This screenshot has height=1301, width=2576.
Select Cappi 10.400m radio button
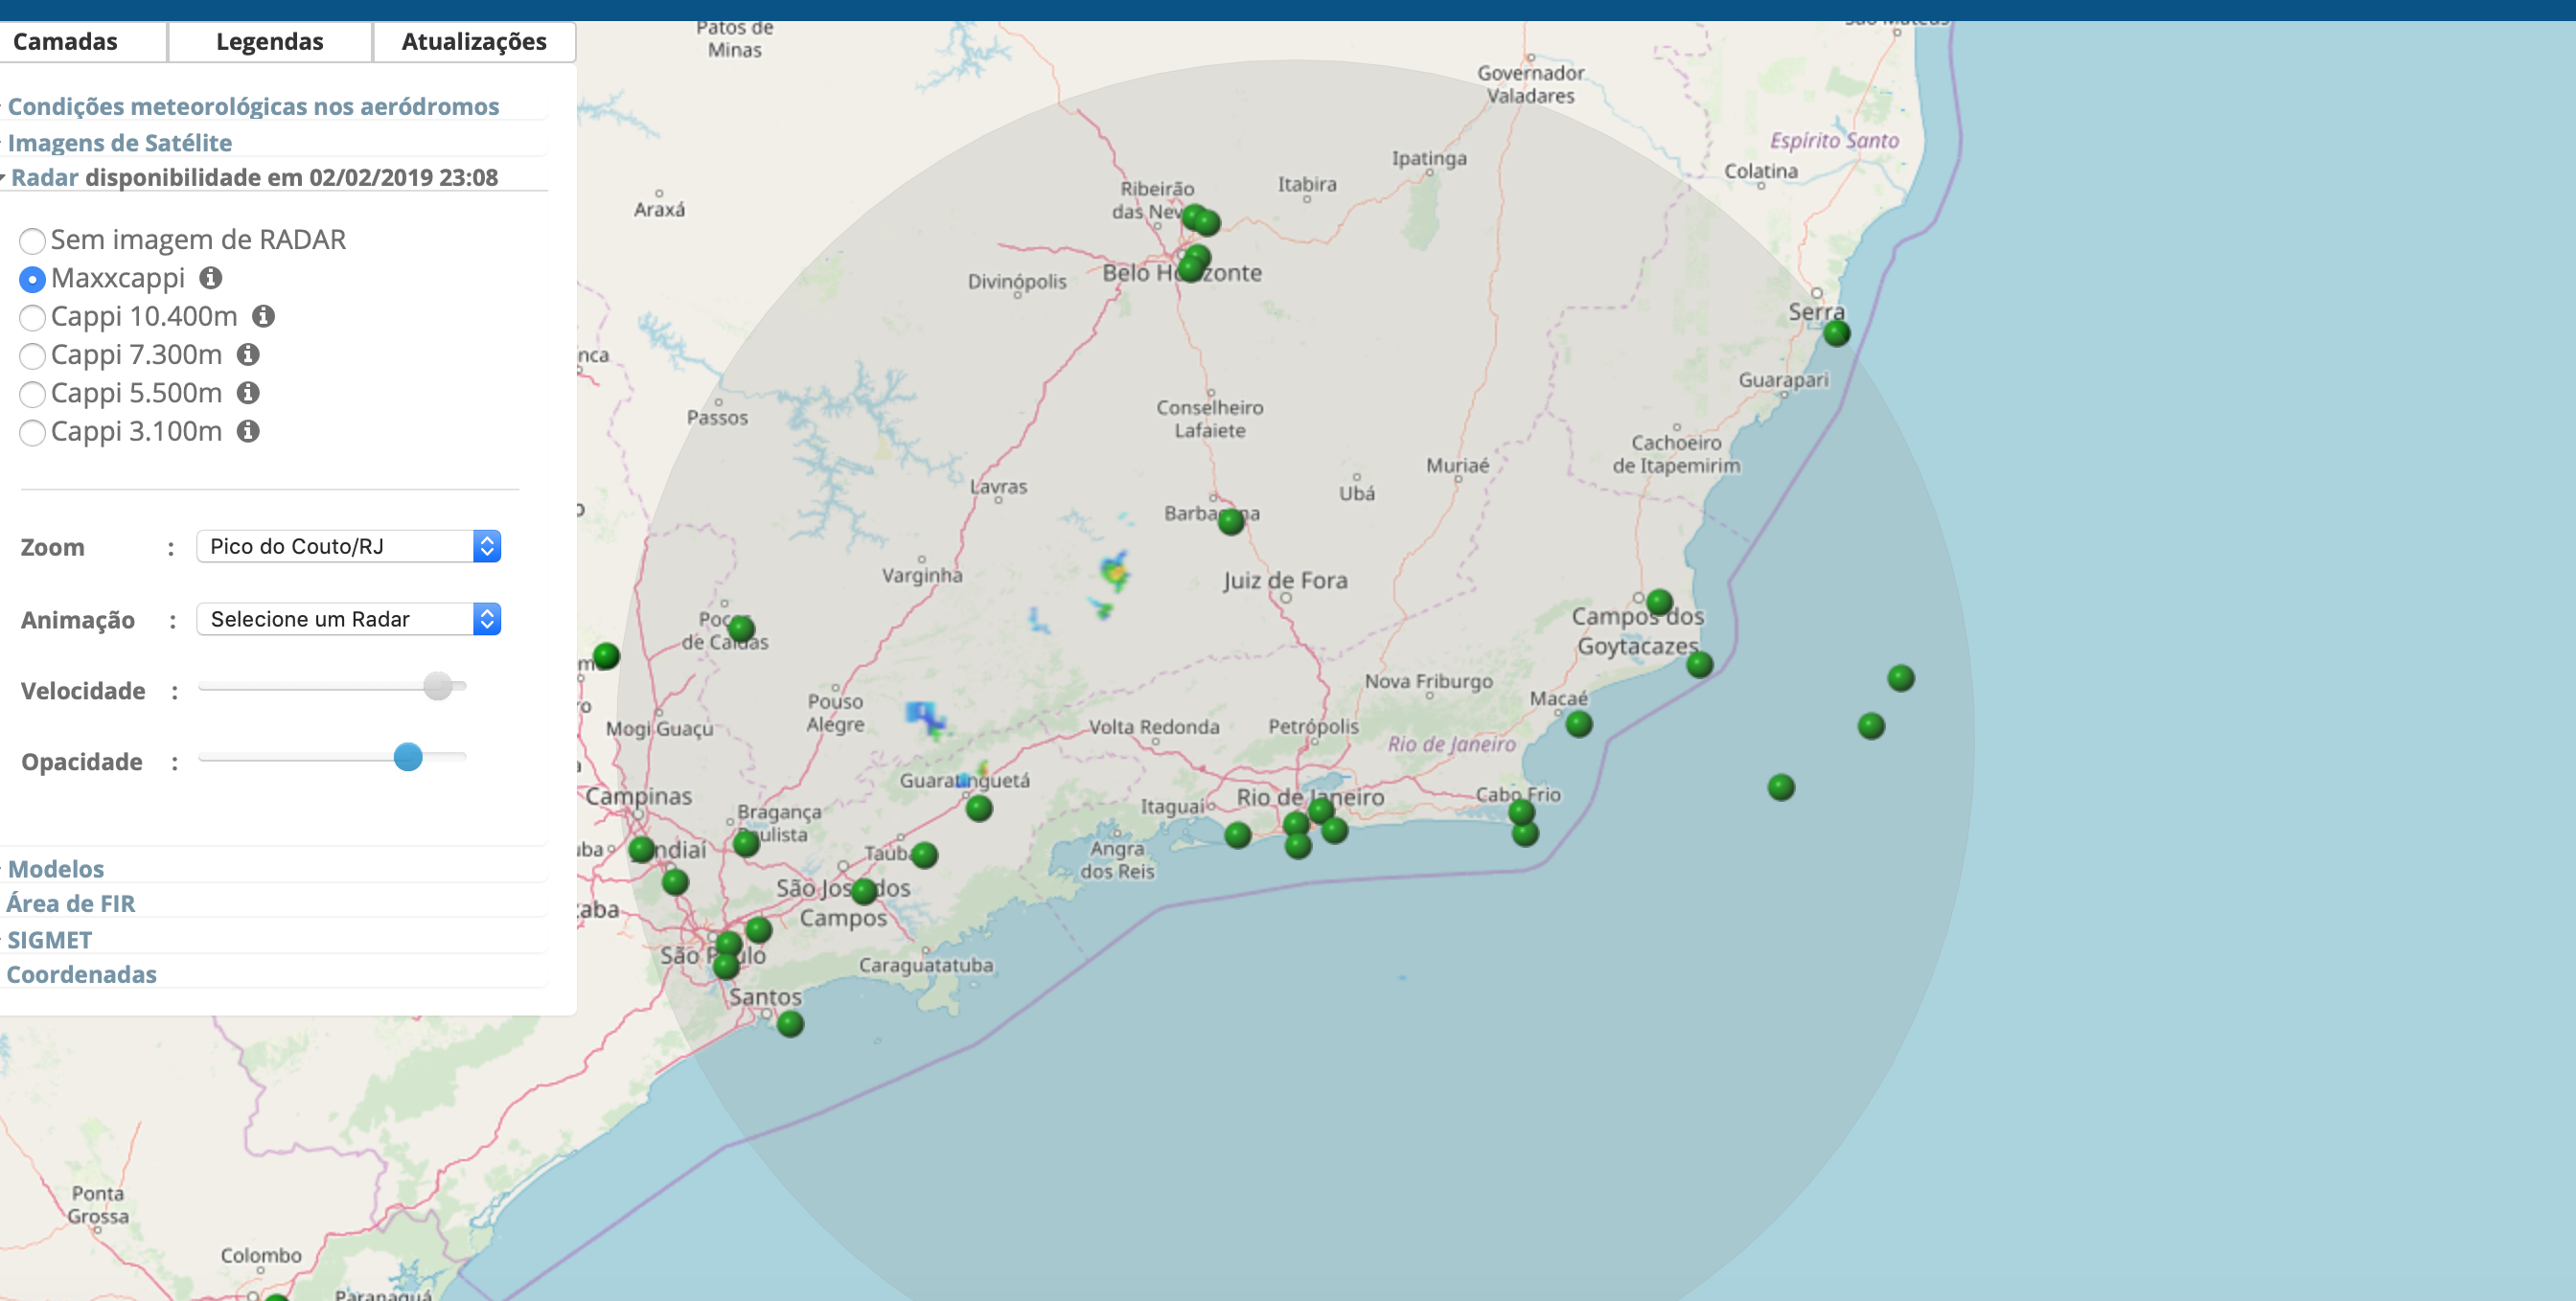pos(32,317)
